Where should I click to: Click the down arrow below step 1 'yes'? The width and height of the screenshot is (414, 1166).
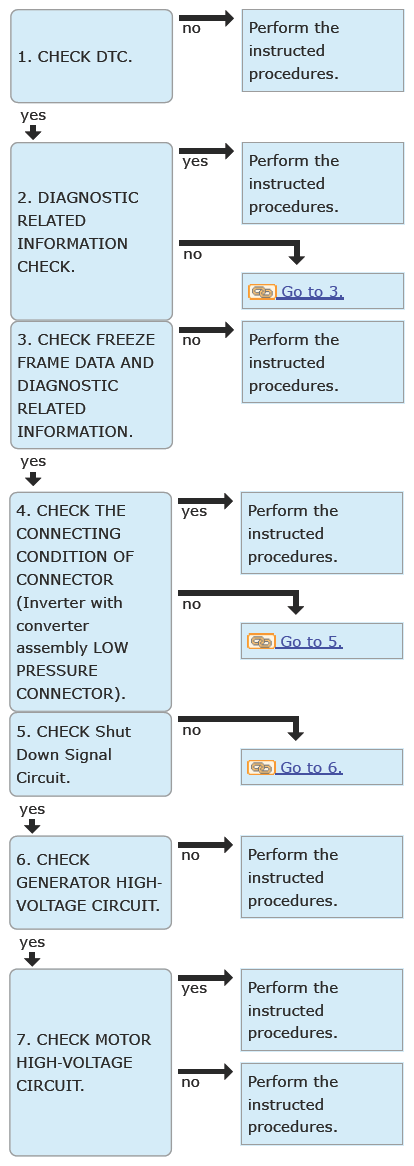coord(33,132)
